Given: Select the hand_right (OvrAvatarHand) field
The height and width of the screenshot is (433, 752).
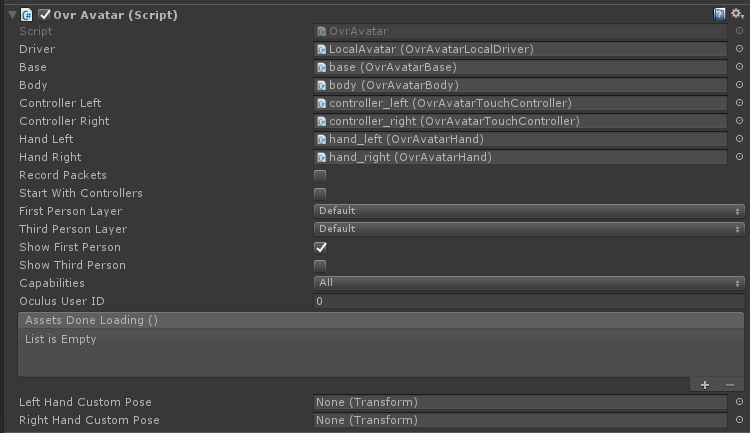Looking at the screenshot, I should [520, 157].
